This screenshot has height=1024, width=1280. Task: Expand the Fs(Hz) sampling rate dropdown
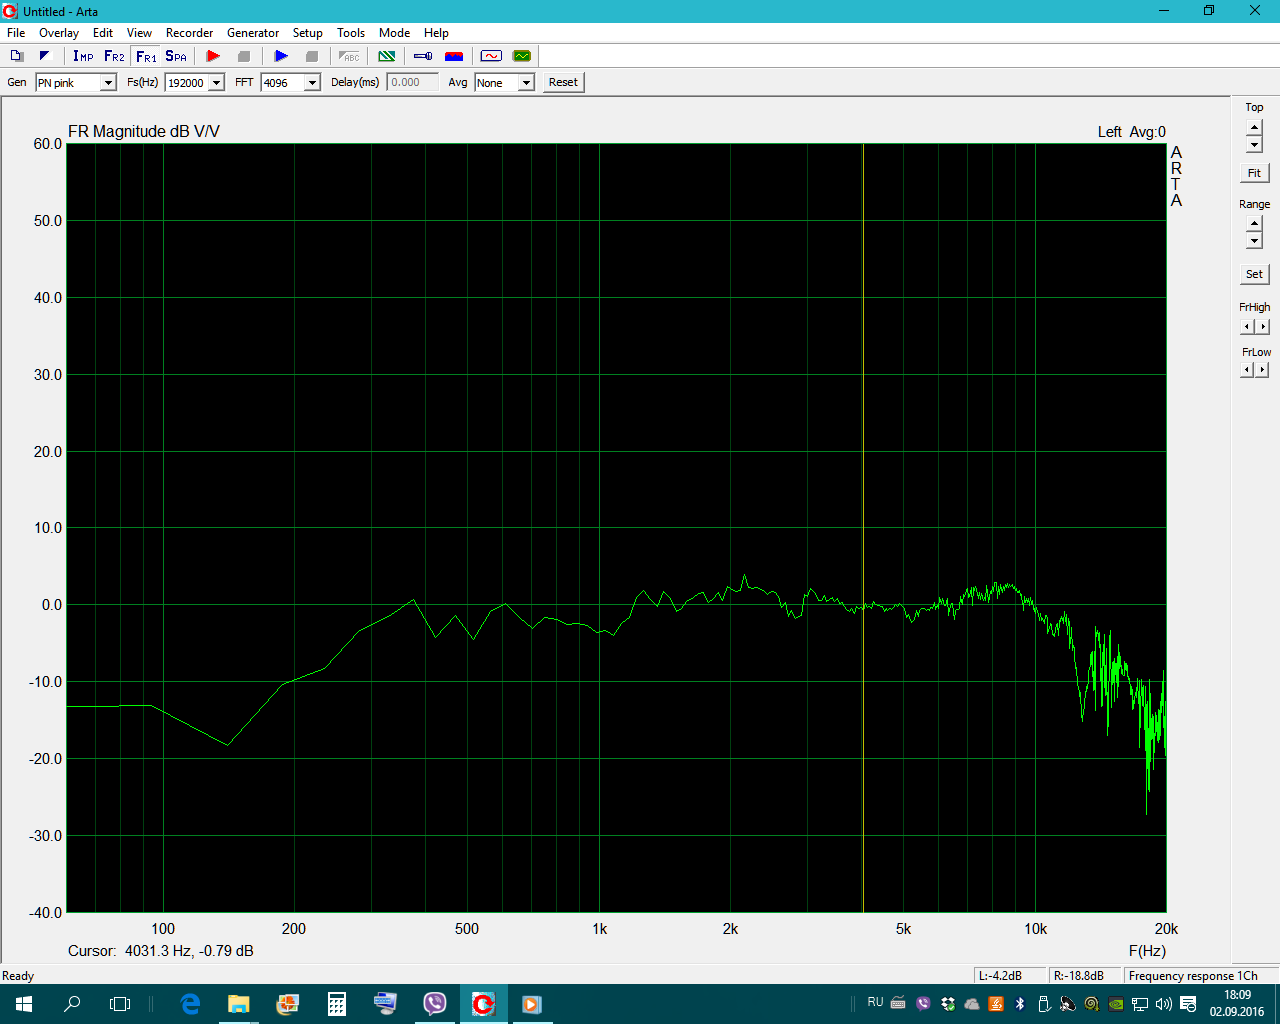[216, 83]
